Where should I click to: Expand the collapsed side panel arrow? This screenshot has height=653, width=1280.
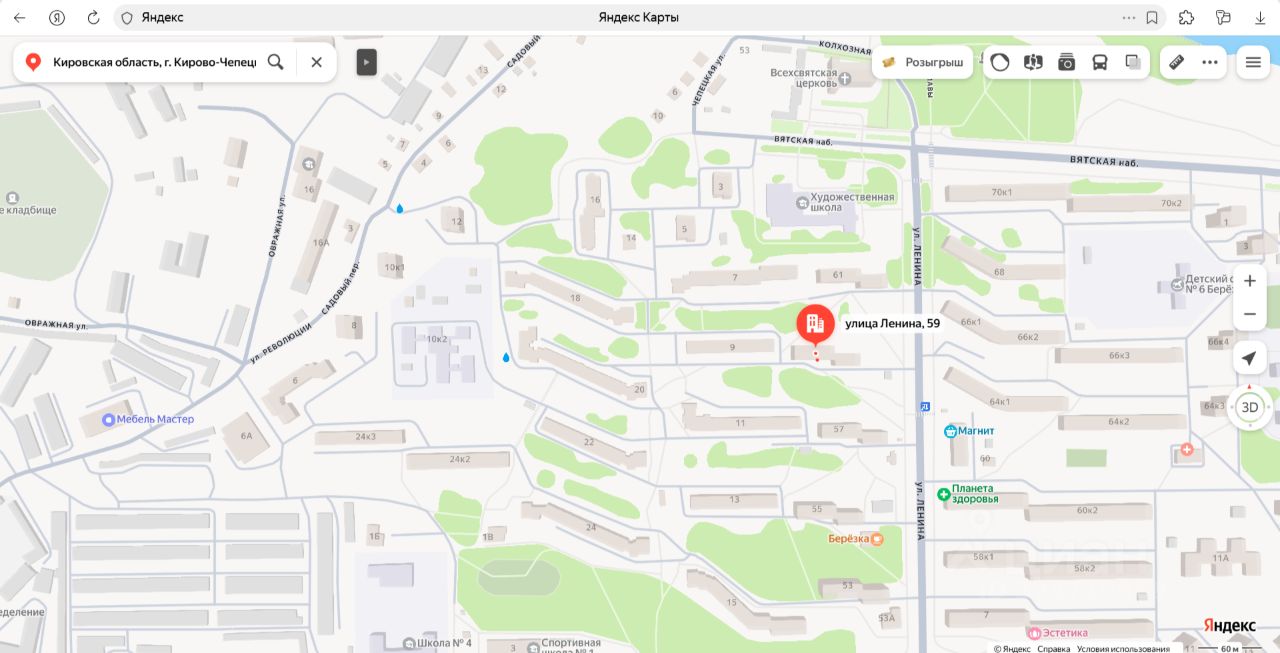click(366, 62)
